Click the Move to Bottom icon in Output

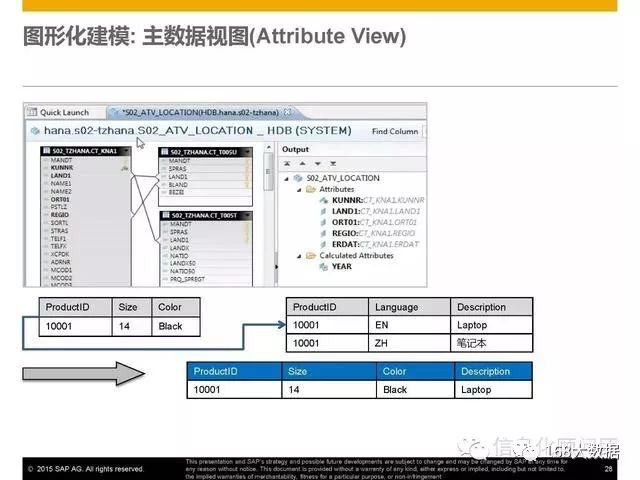pos(333,163)
